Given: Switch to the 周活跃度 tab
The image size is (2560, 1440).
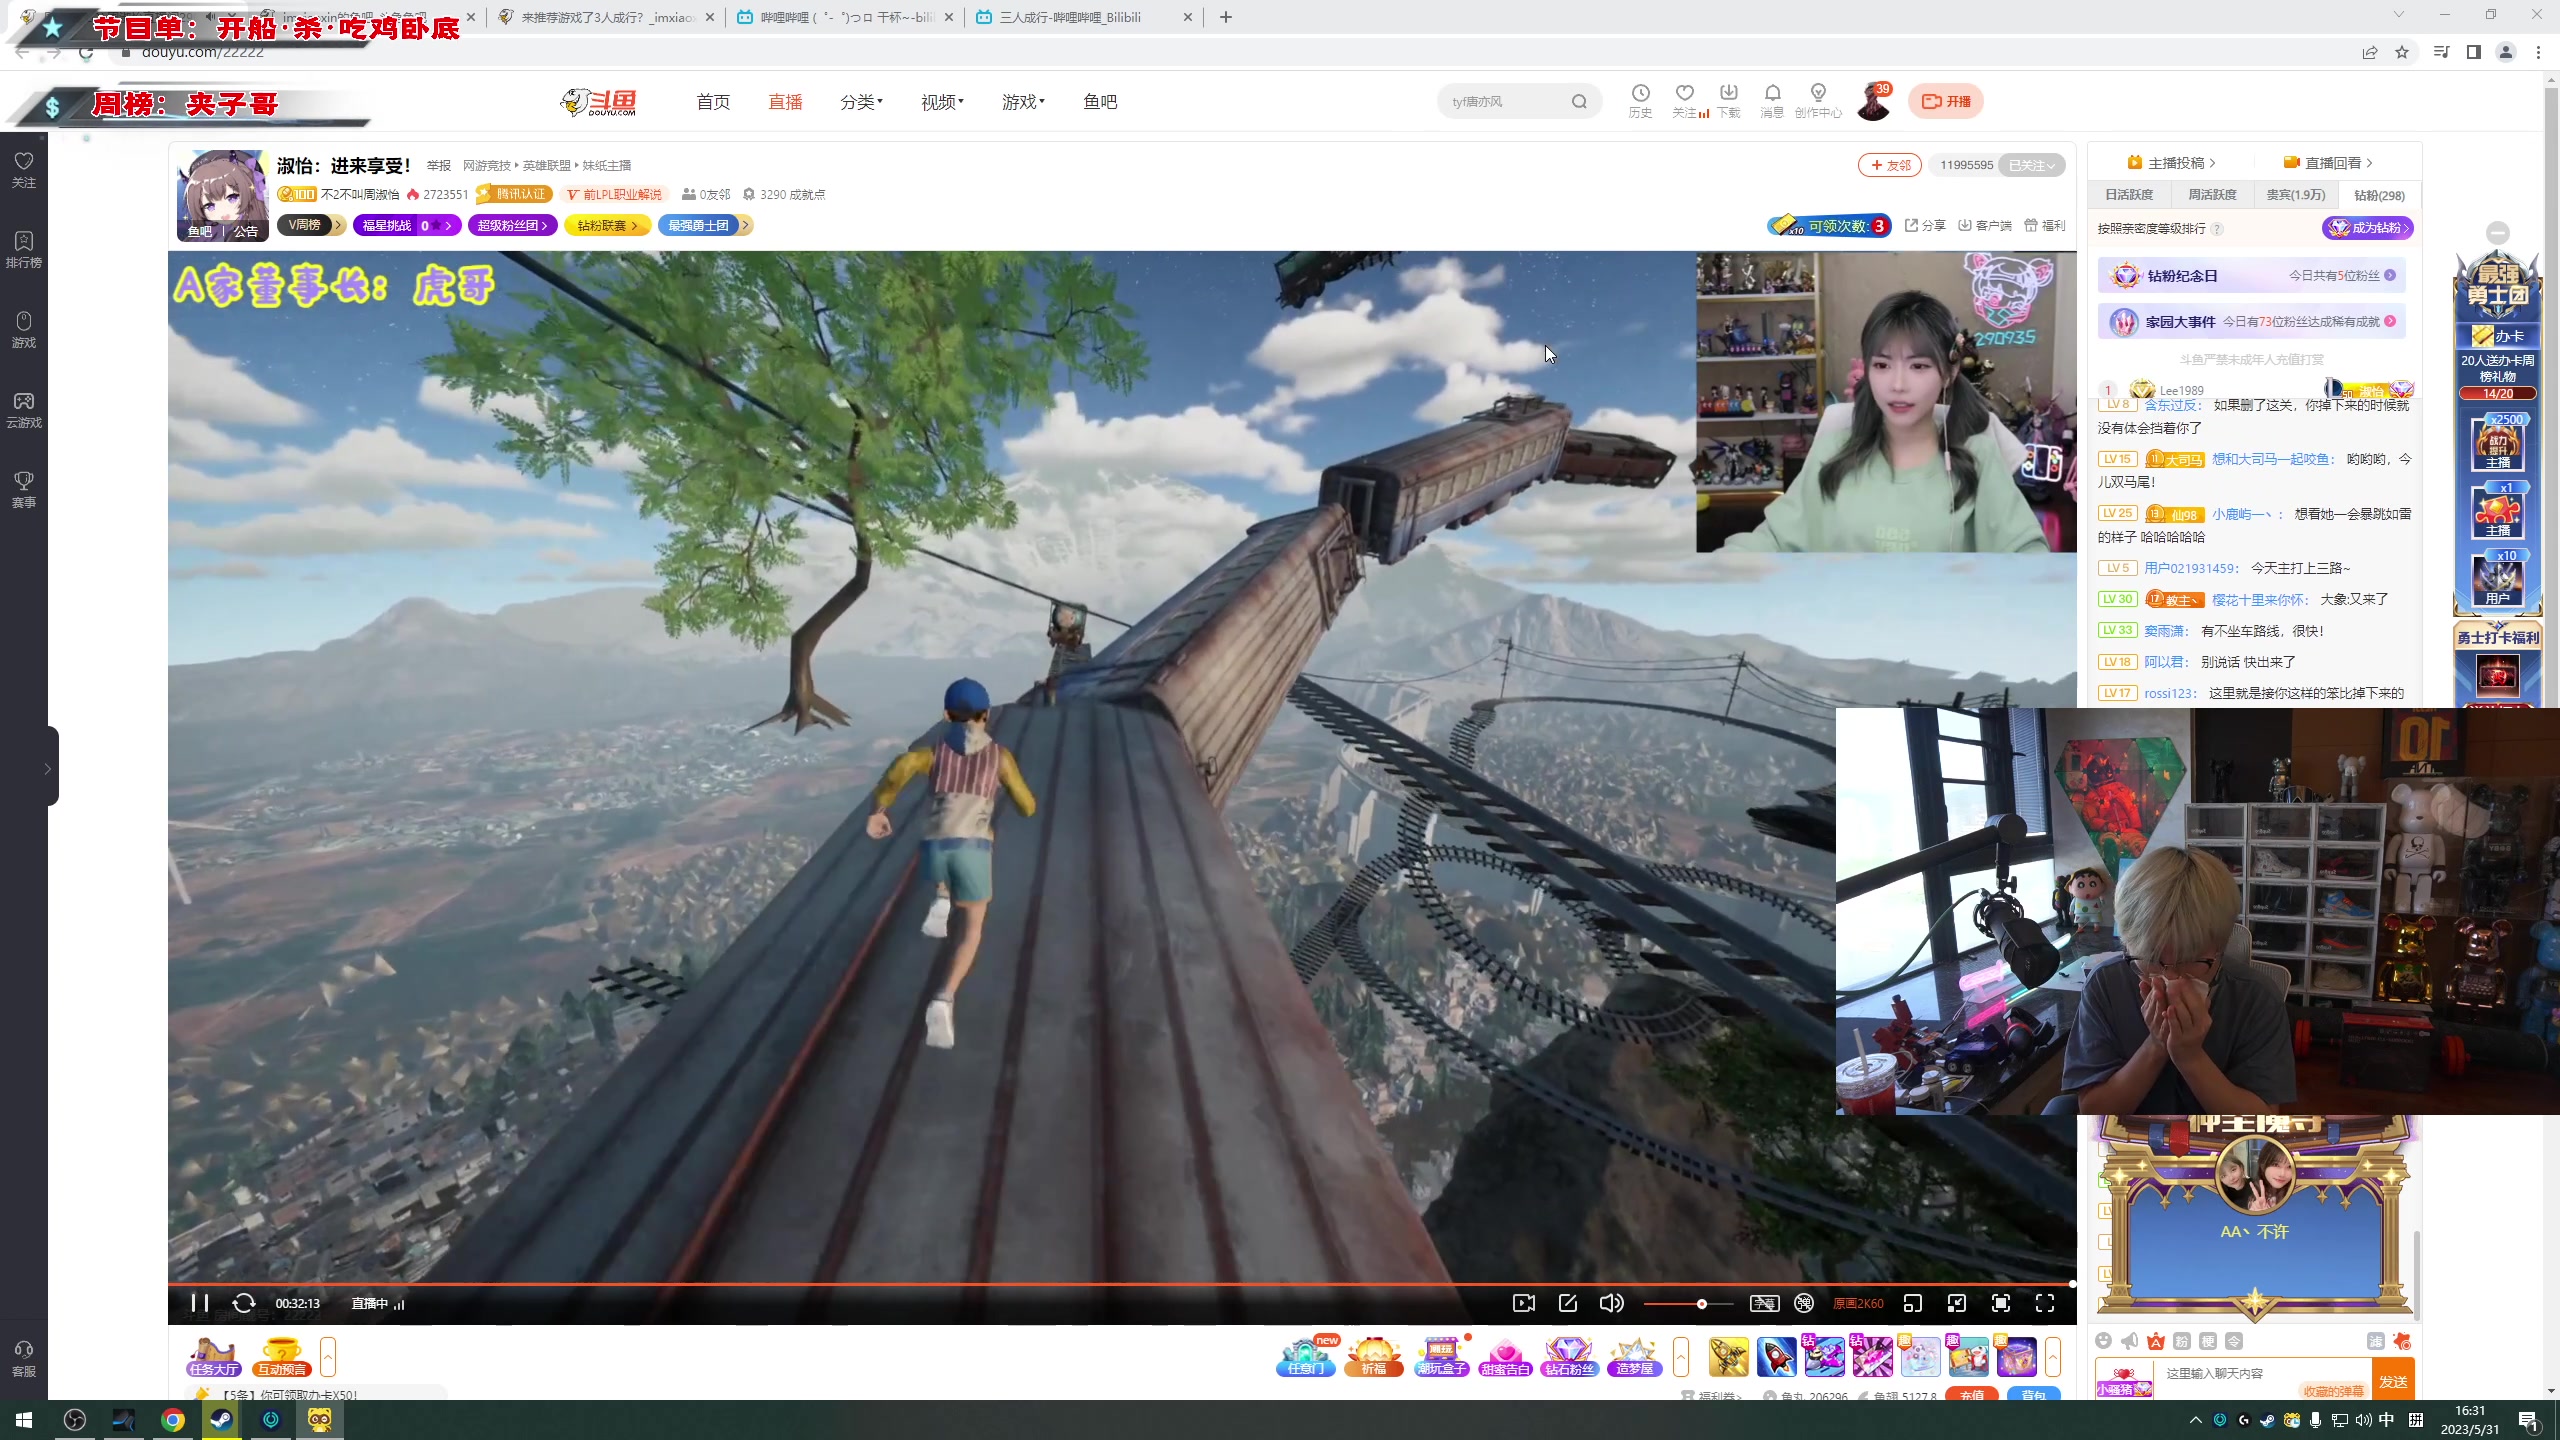Looking at the screenshot, I should [2212, 195].
